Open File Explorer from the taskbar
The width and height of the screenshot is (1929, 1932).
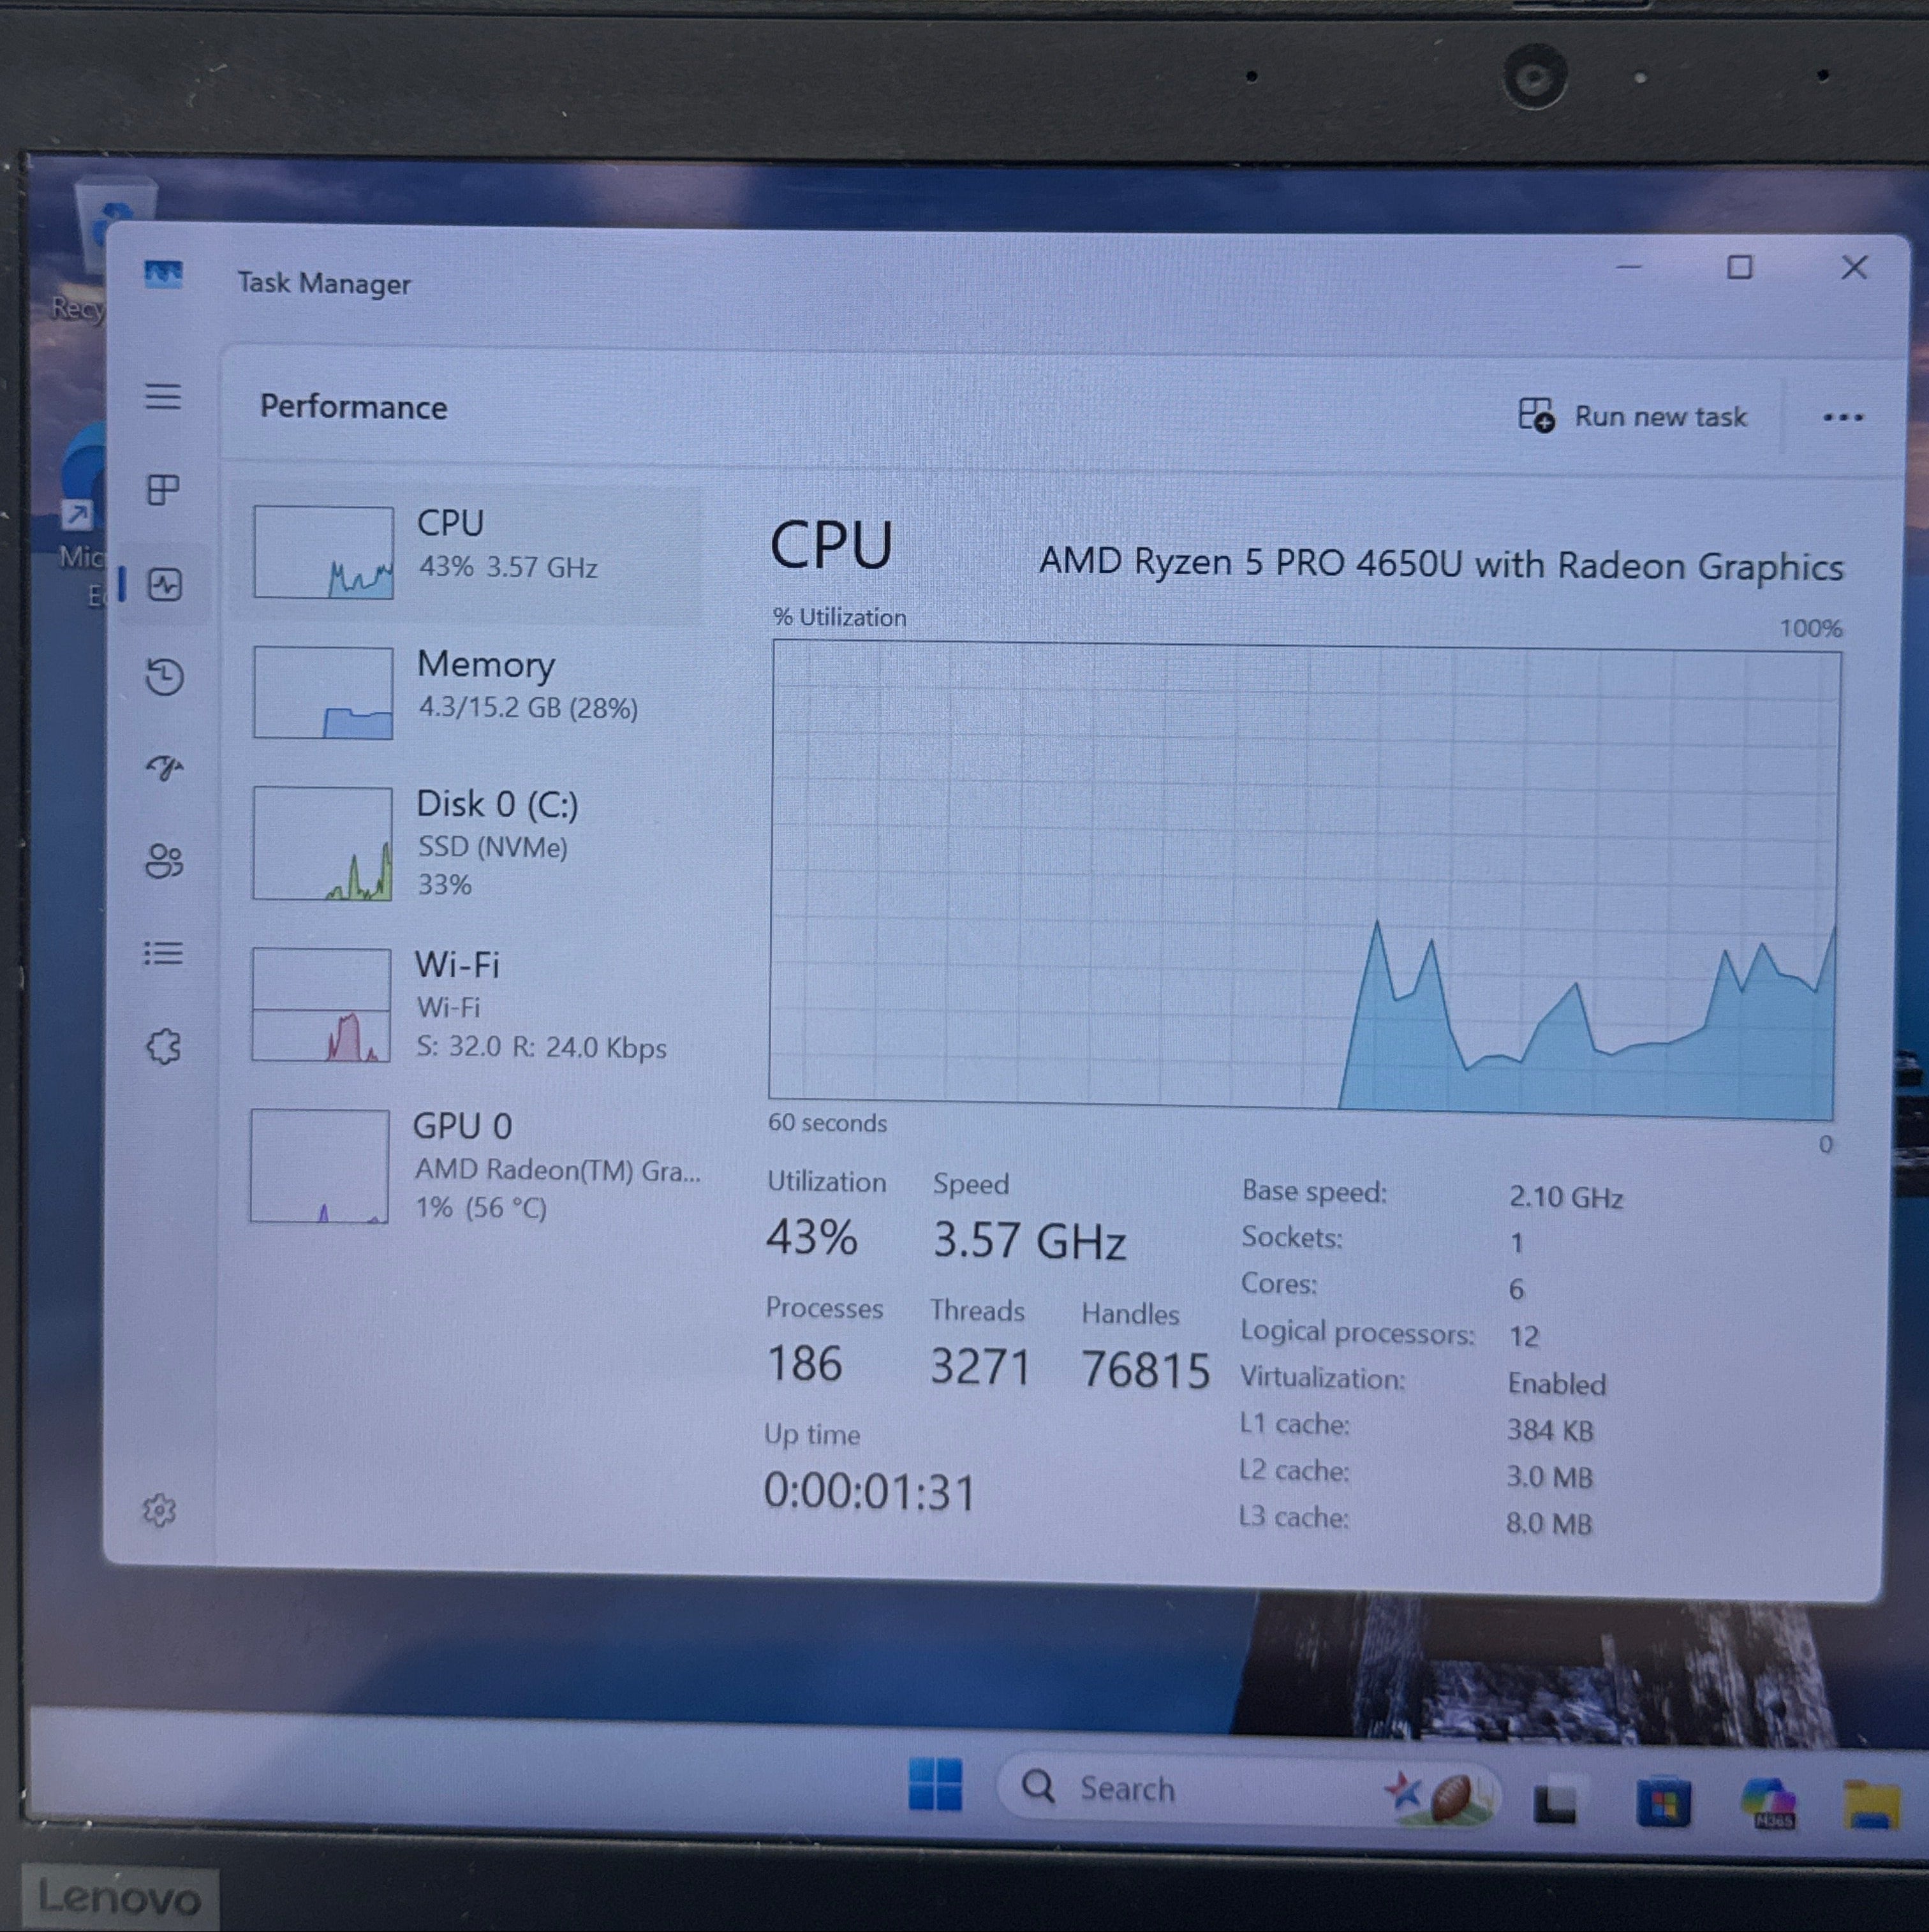1872,1806
